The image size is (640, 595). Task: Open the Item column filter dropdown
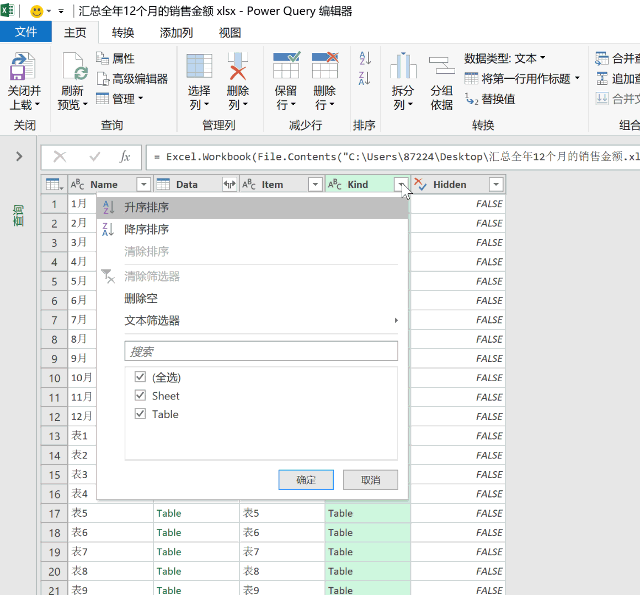[x=315, y=185]
